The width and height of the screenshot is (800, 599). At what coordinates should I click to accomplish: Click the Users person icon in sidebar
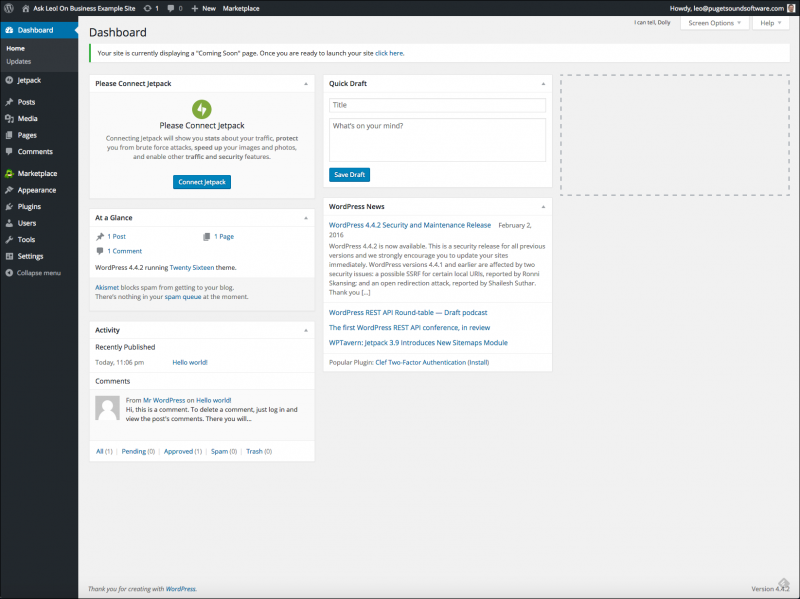click(x=9, y=223)
